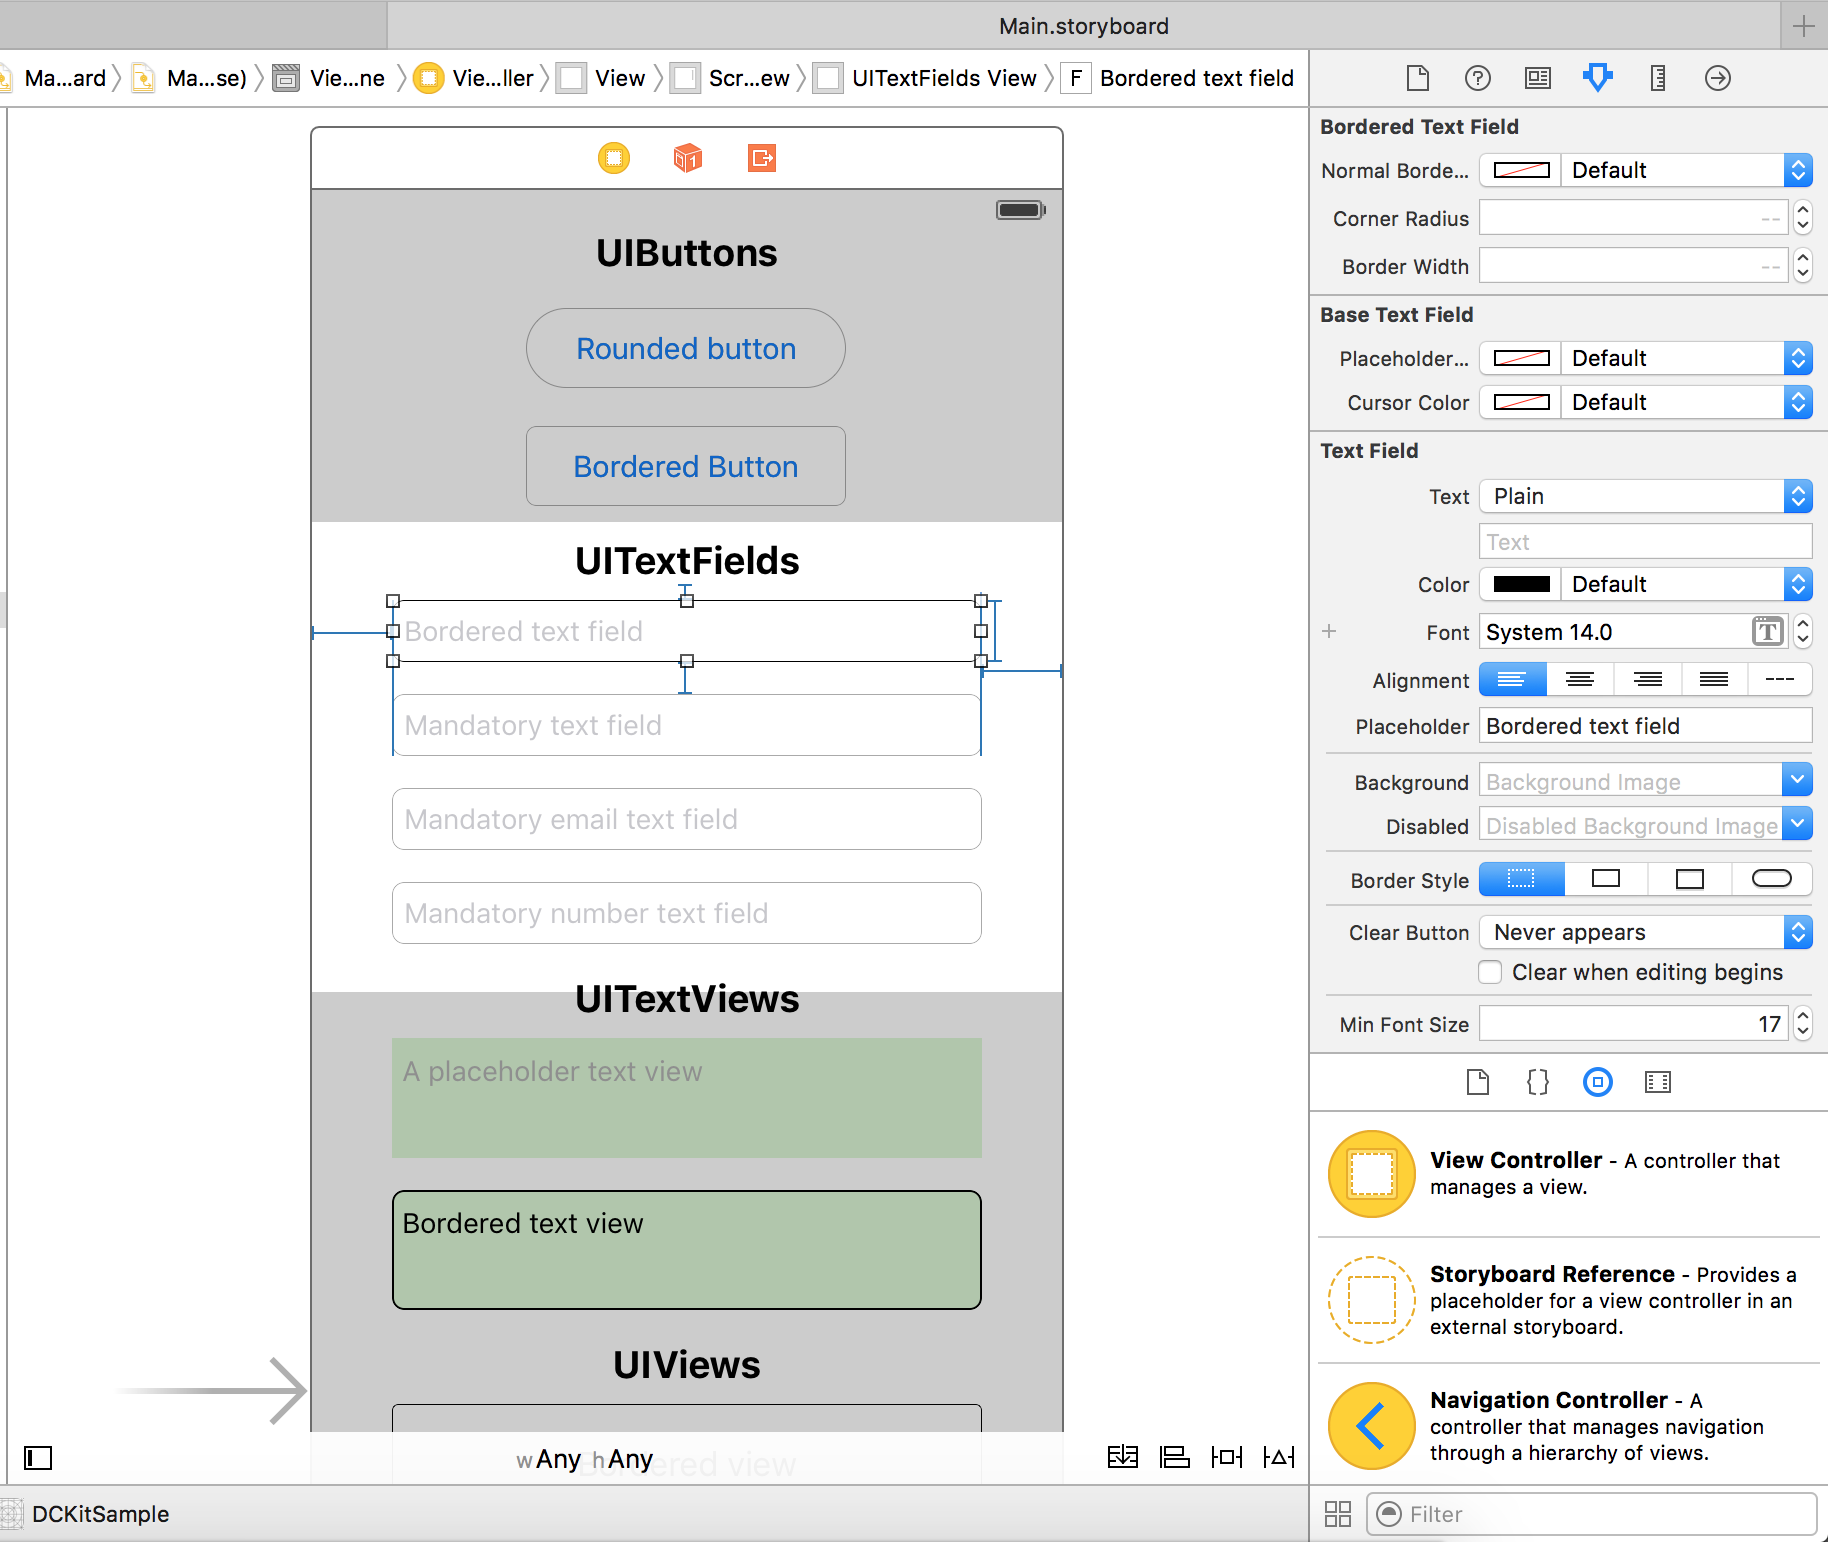Click View breadcrumb item
The image size is (1828, 1542).
coord(602,78)
